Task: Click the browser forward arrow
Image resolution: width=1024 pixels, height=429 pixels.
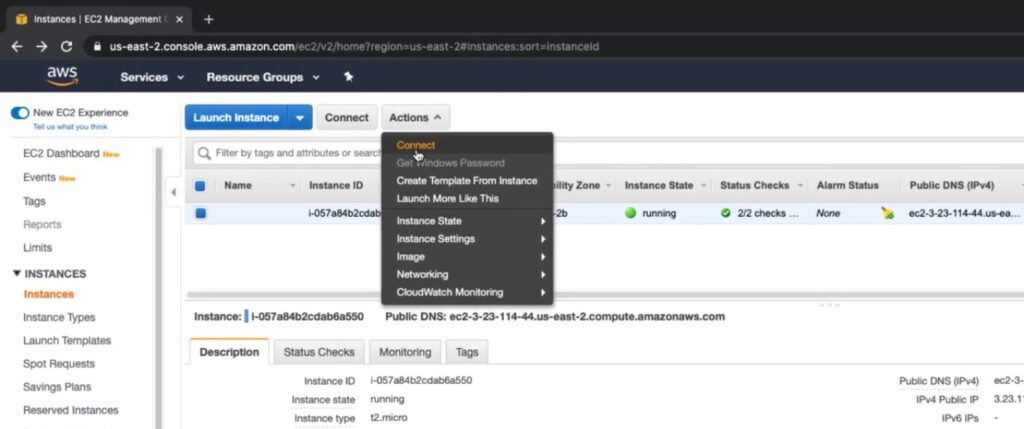Action: 42,46
